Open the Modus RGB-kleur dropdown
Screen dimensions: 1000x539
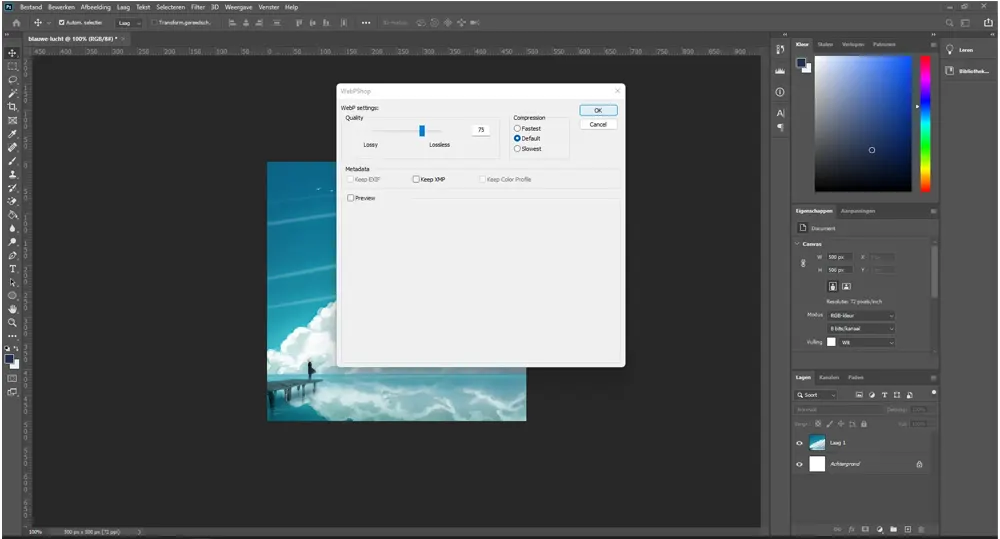pos(861,316)
